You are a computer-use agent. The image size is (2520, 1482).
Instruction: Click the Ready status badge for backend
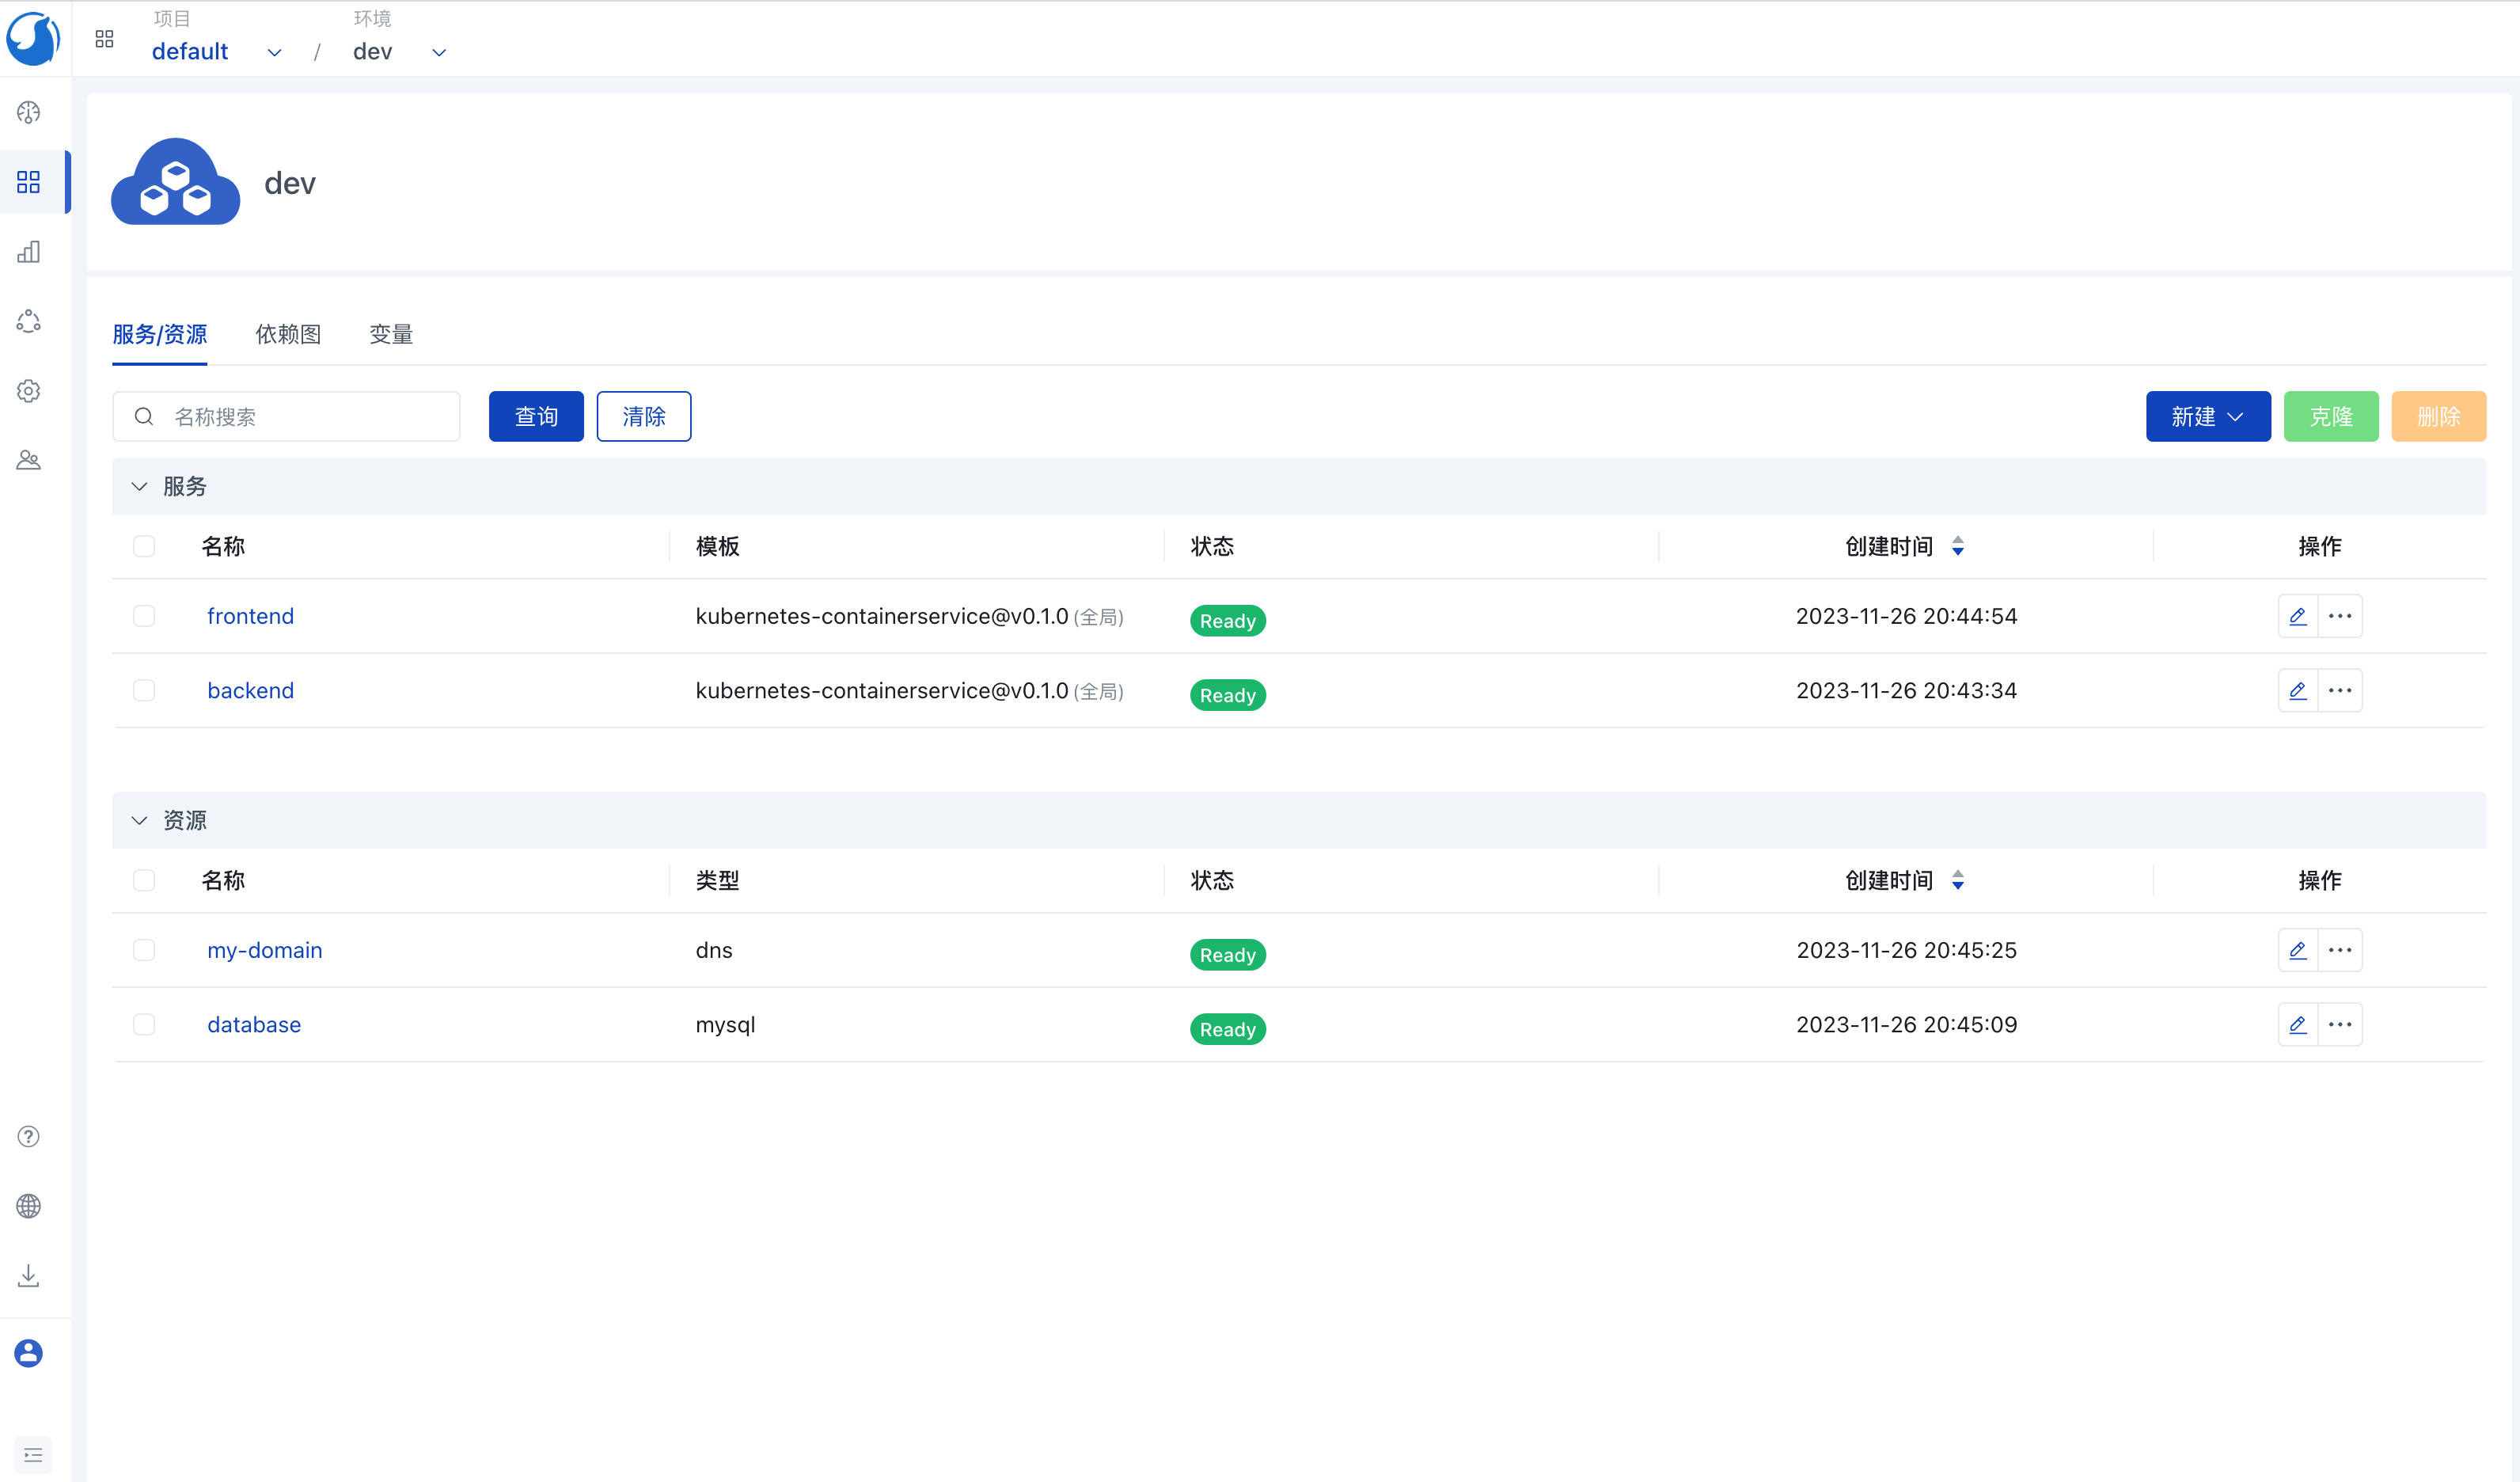(x=1228, y=695)
